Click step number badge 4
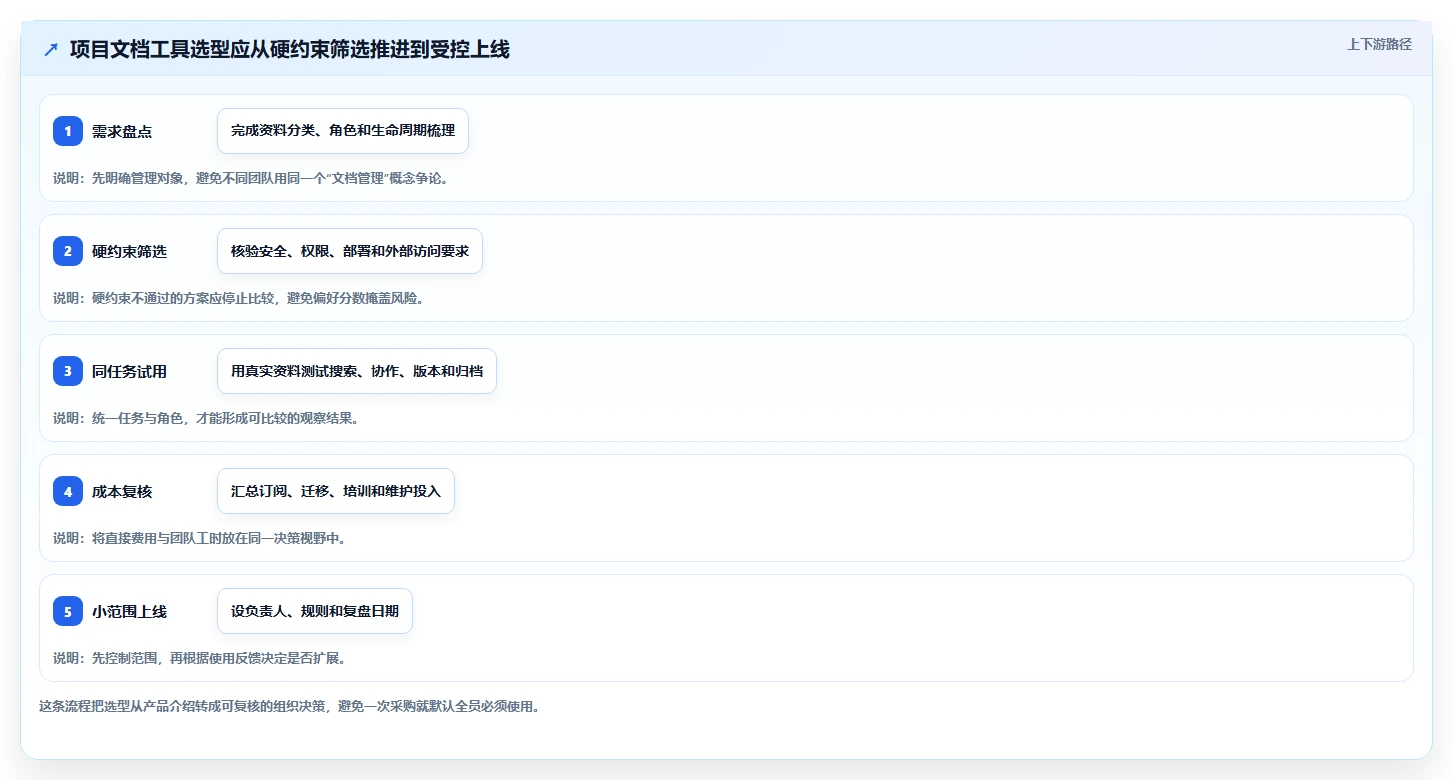 tap(68, 491)
